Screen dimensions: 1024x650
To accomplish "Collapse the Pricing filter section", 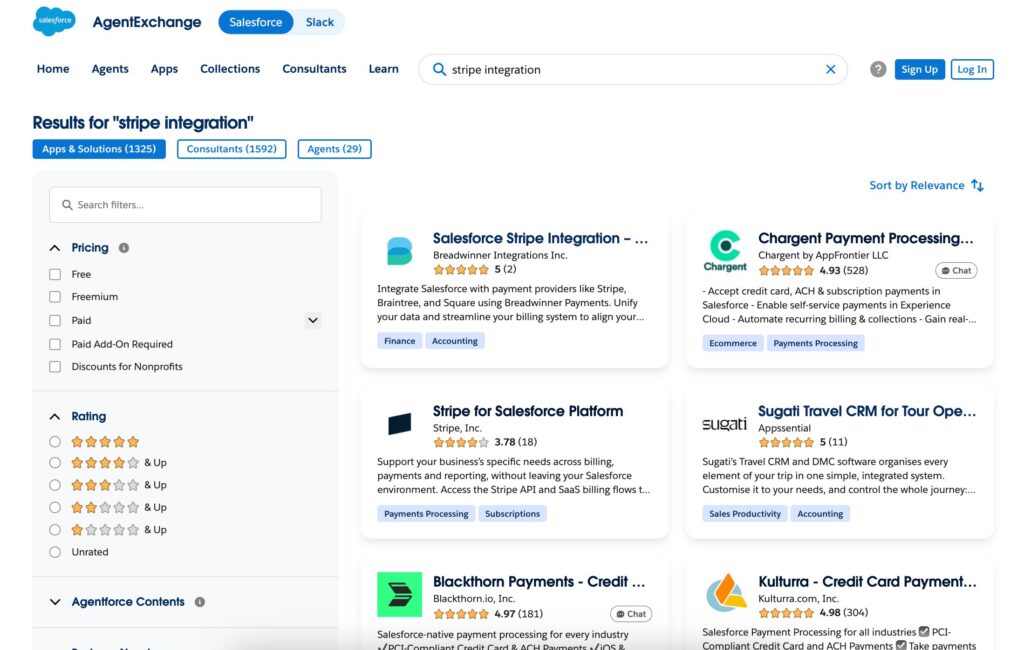I will 55,248.
